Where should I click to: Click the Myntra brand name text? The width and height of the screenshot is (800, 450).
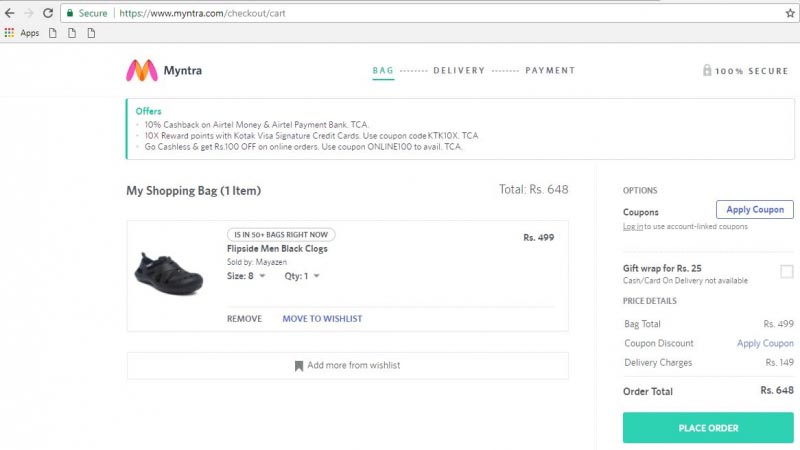[183, 70]
